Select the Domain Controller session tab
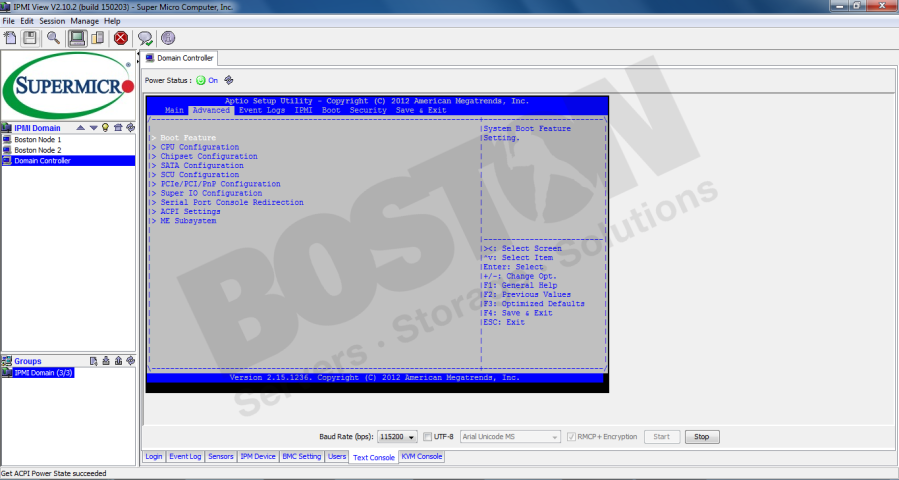 [x=179, y=58]
